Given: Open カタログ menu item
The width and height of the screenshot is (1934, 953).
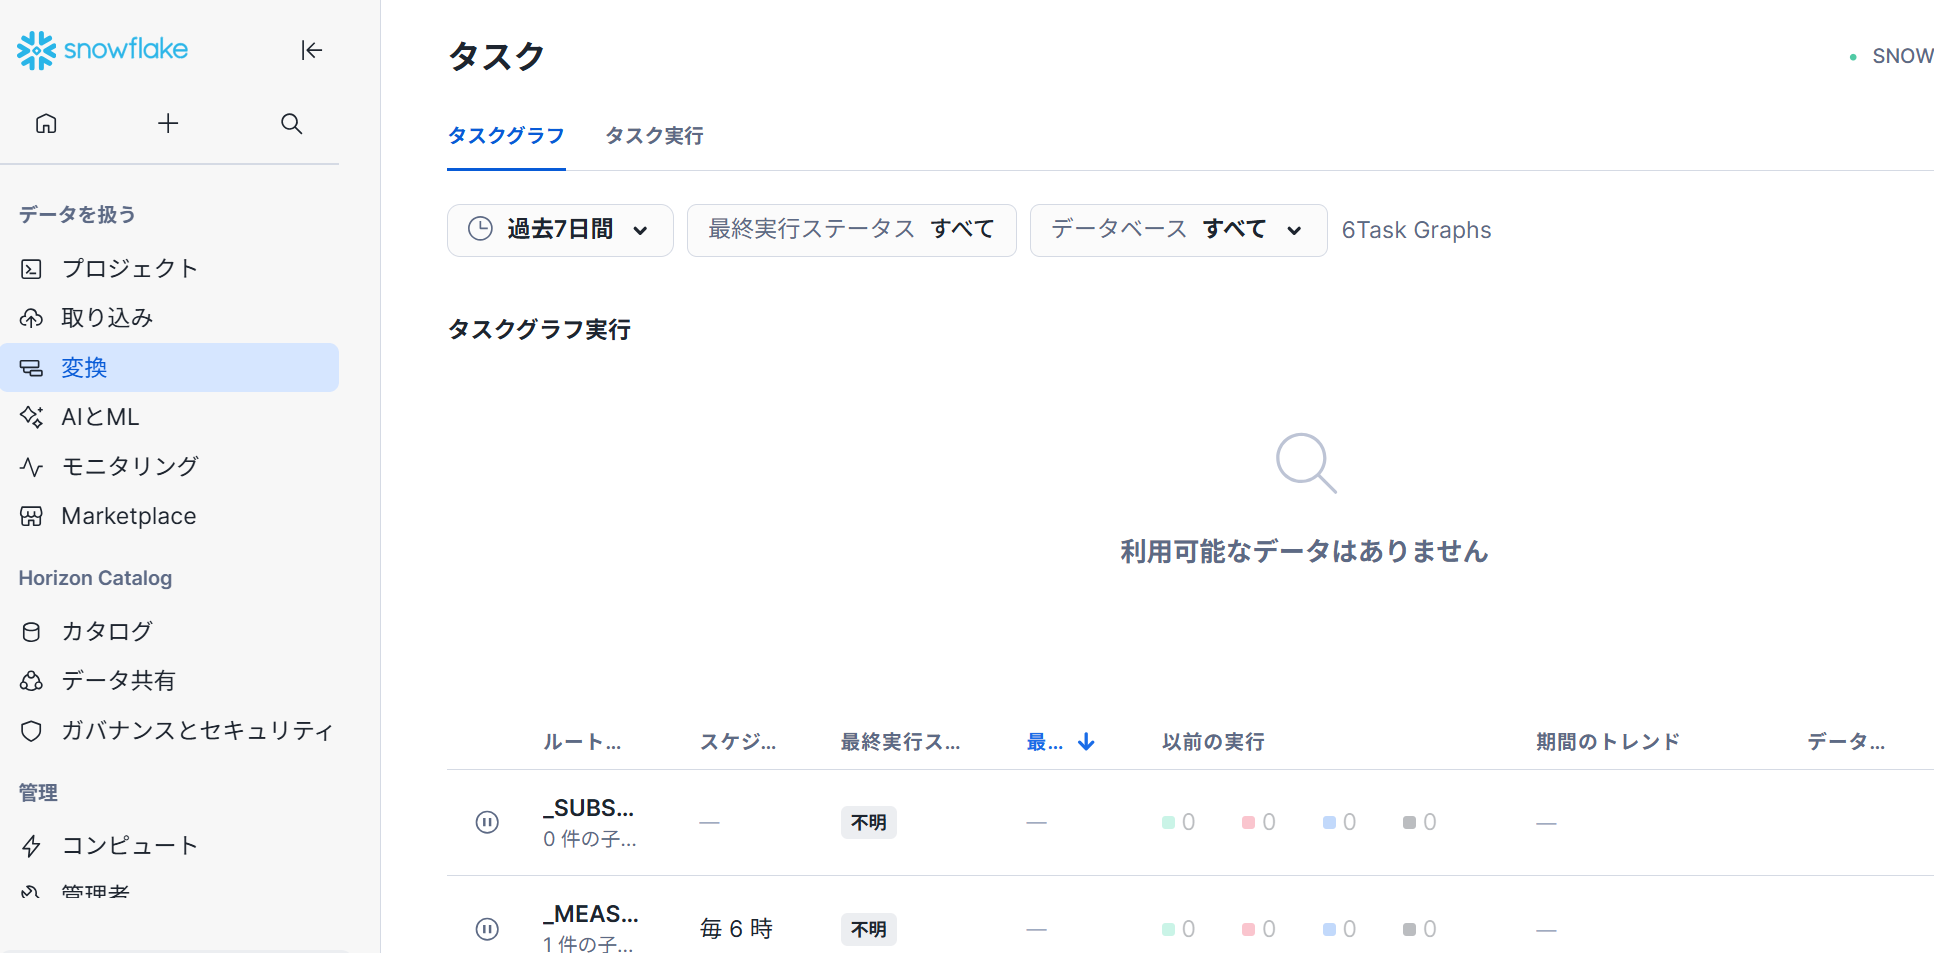Looking at the screenshot, I should (x=169, y=631).
